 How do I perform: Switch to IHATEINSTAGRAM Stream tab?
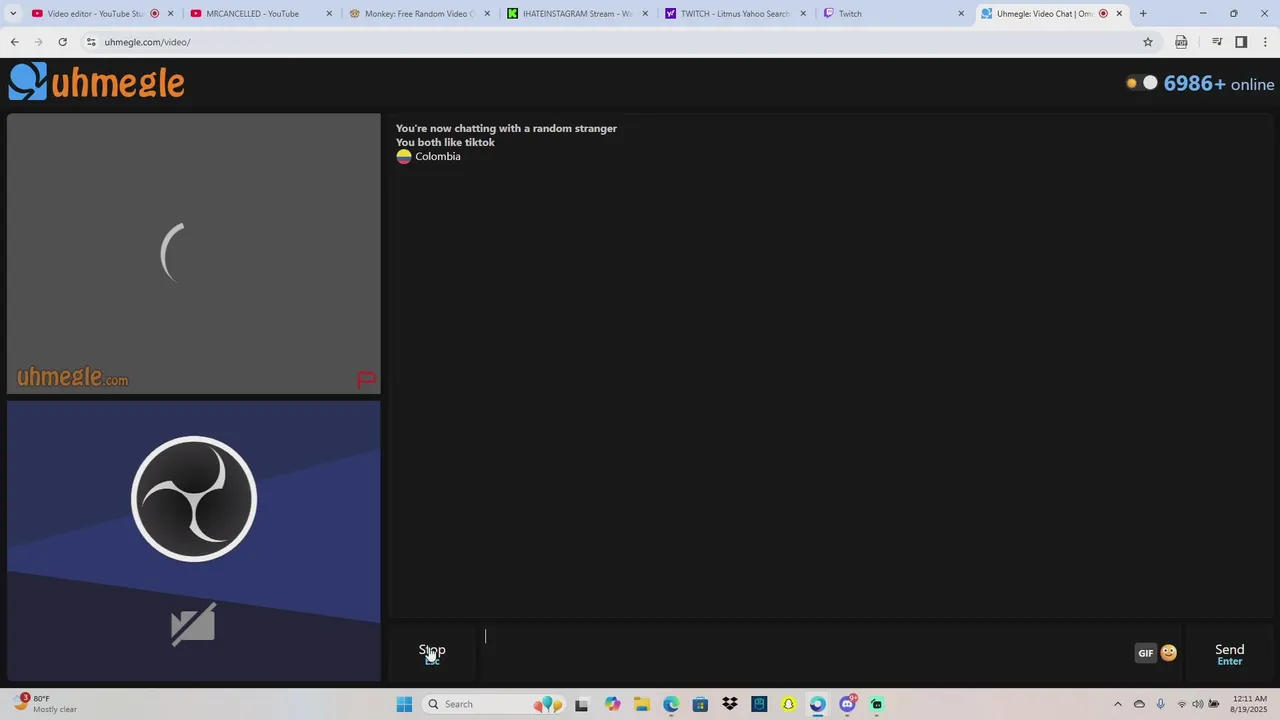(x=577, y=14)
